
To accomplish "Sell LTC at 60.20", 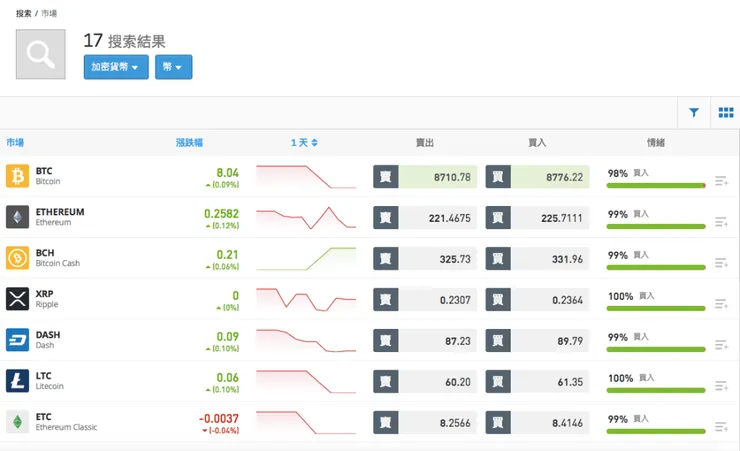I will point(425,382).
